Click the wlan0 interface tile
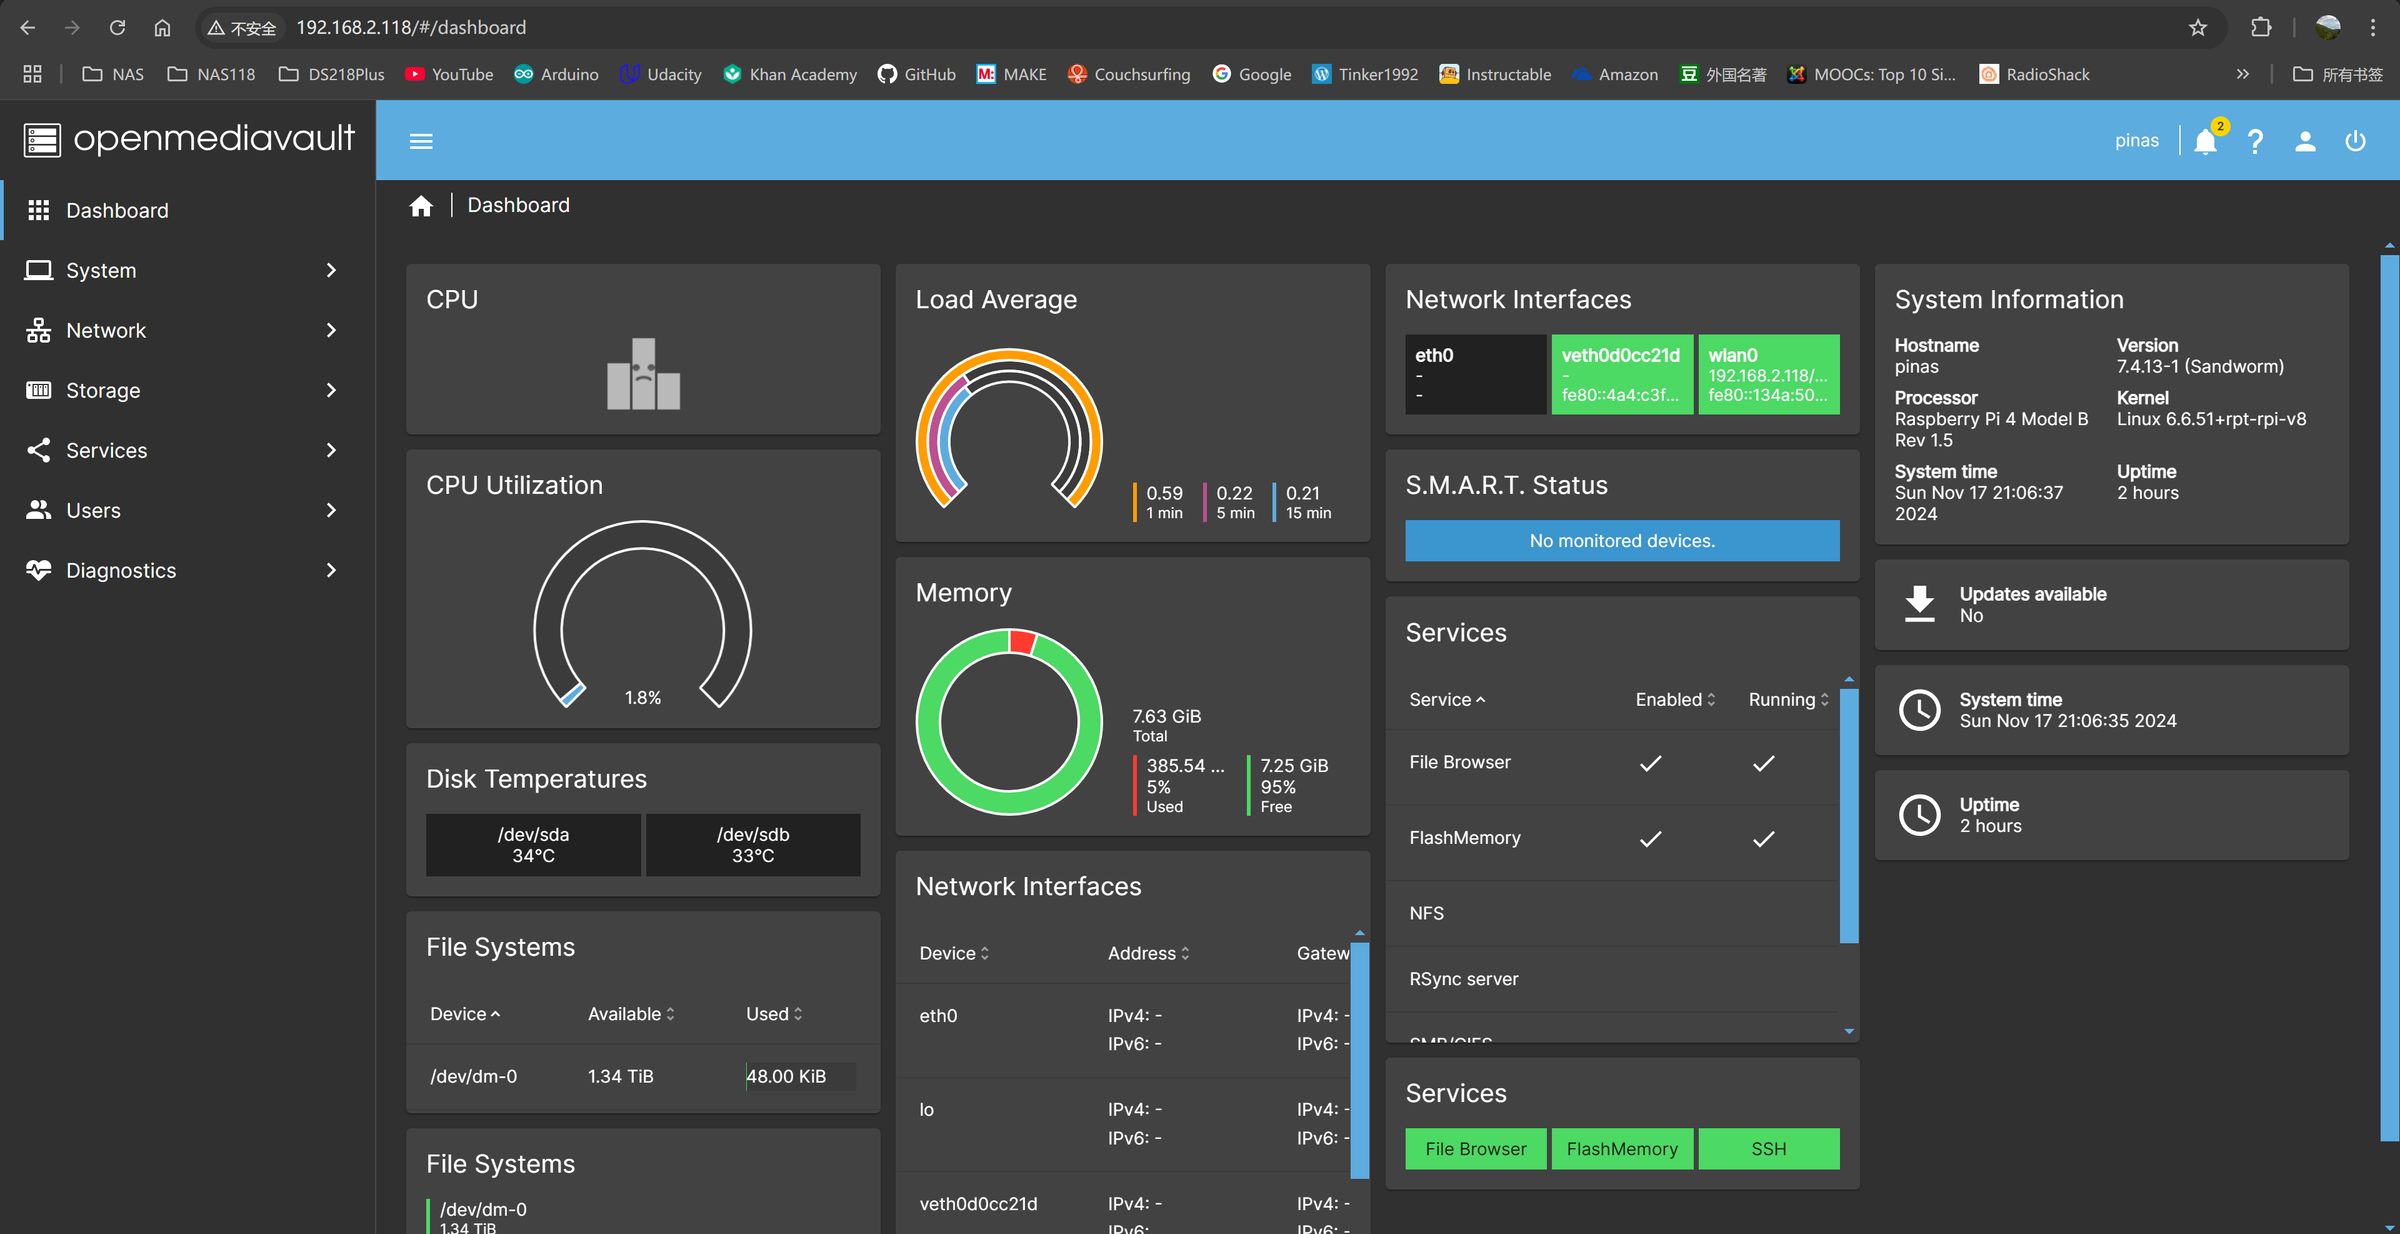Viewport: 2400px width, 1234px height. click(1768, 374)
